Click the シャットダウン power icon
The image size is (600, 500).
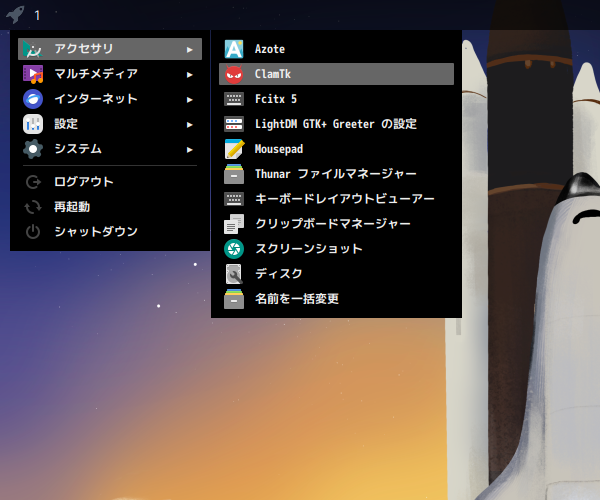(x=33, y=232)
